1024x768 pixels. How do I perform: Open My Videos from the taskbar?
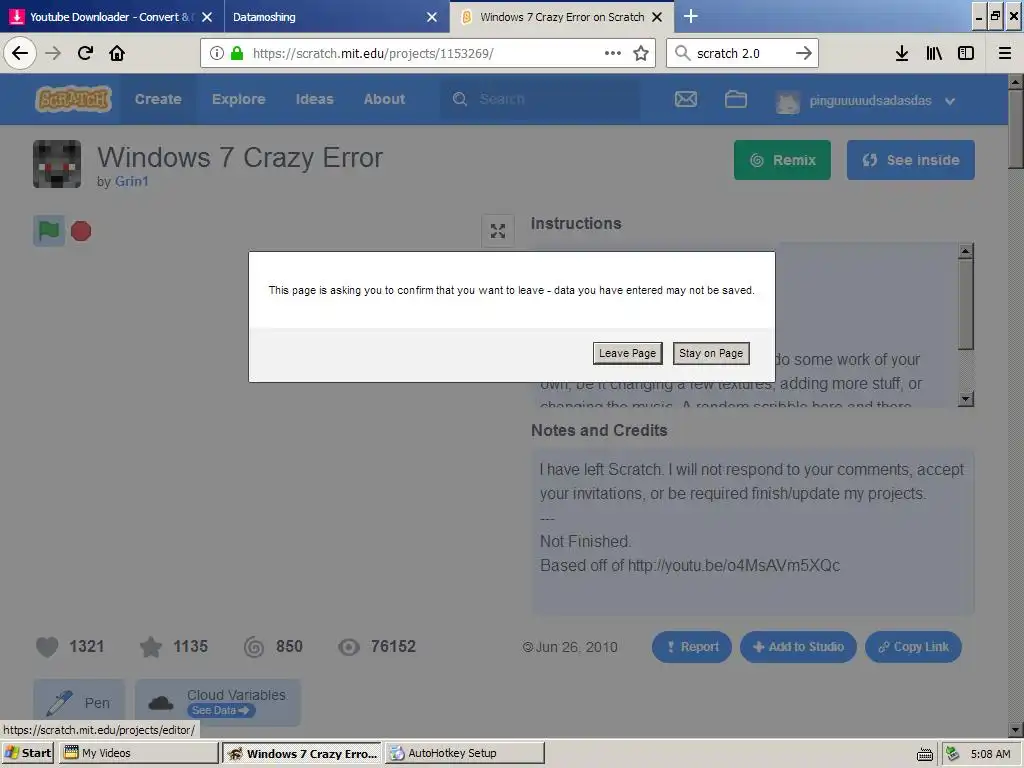[138, 753]
